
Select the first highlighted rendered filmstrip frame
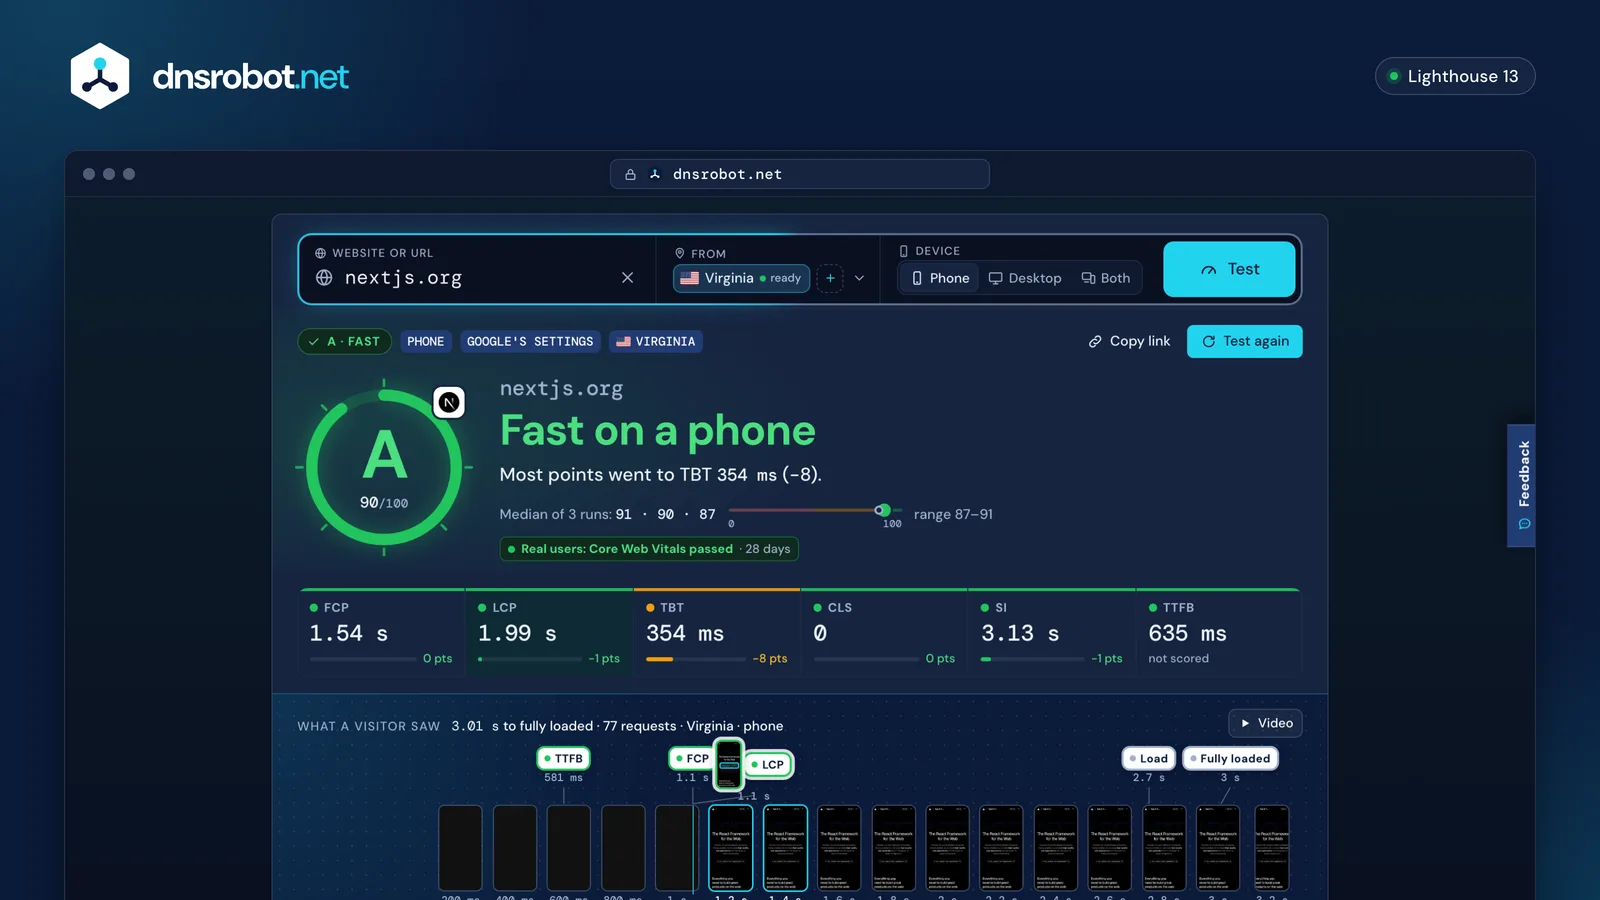click(x=731, y=848)
